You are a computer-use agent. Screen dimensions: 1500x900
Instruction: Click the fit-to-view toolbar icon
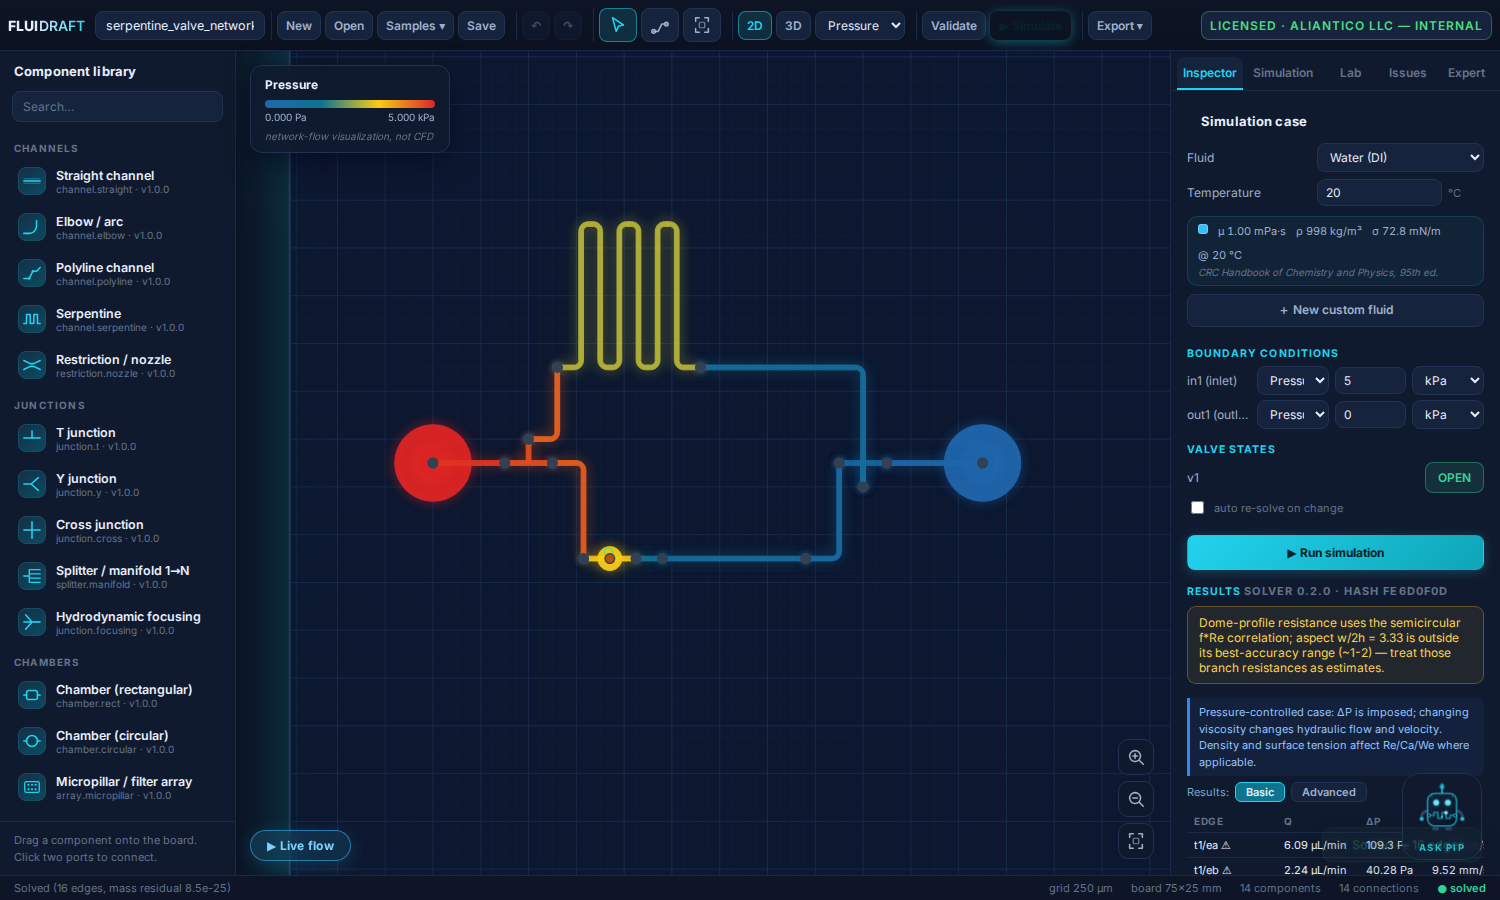click(x=702, y=25)
